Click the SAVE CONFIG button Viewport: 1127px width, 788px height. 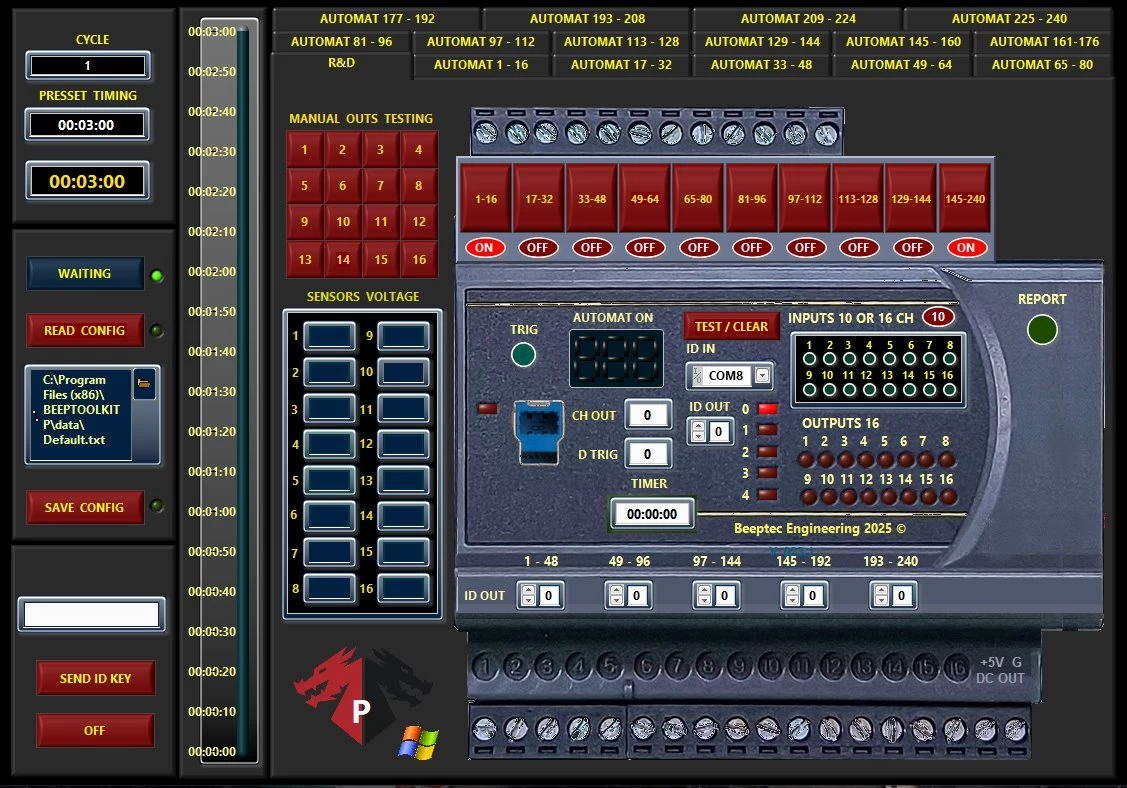click(x=85, y=508)
